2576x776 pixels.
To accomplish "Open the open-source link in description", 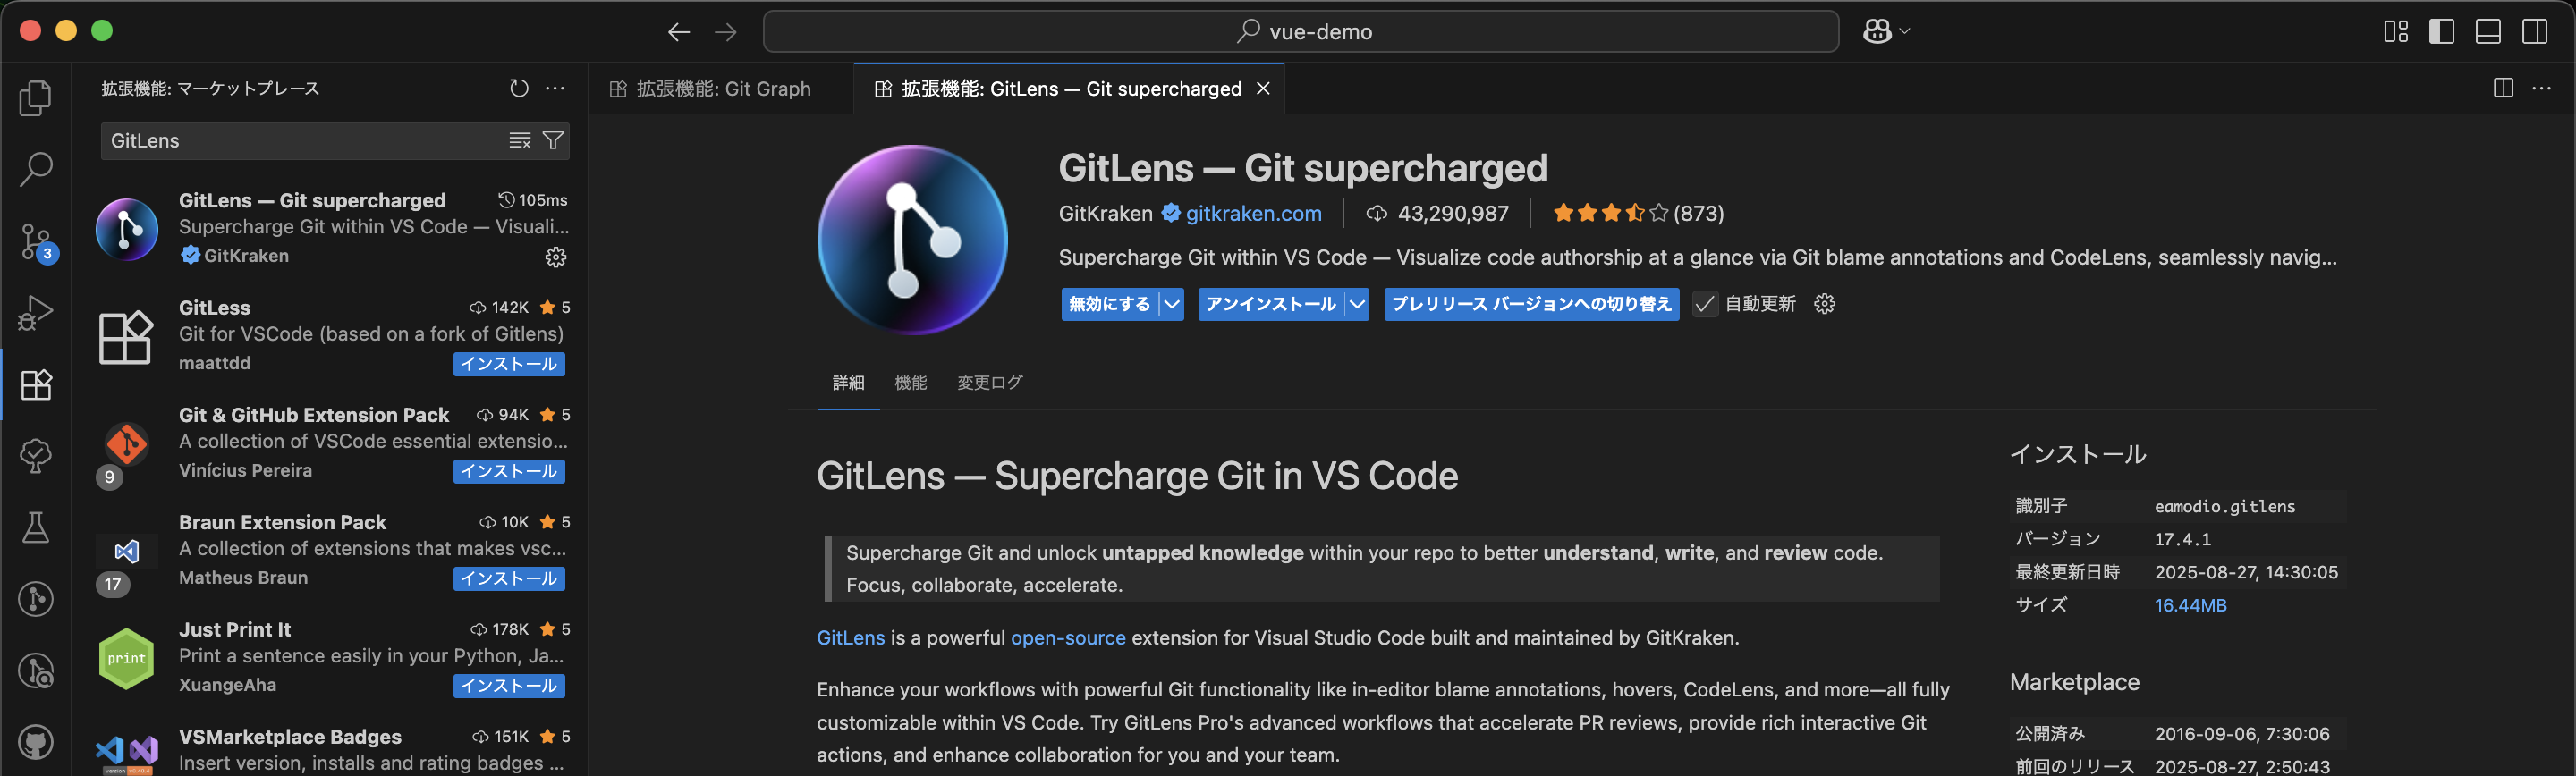I will tap(1068, 638).
